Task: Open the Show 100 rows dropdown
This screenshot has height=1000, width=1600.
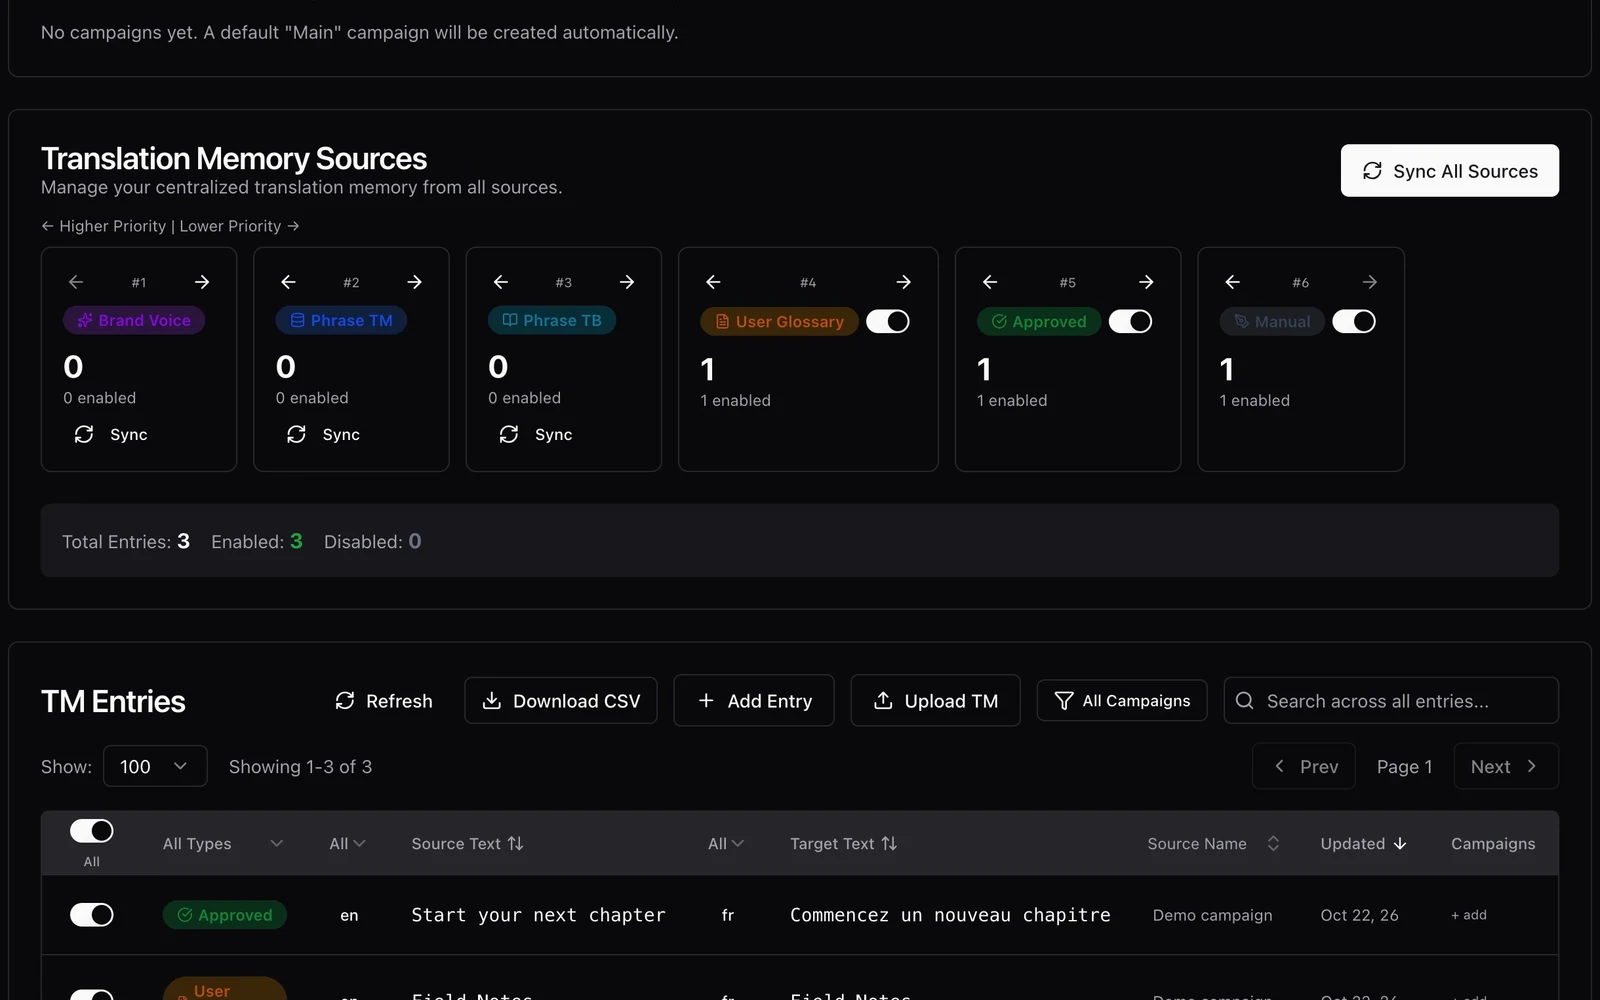Action: click(155, 766)
